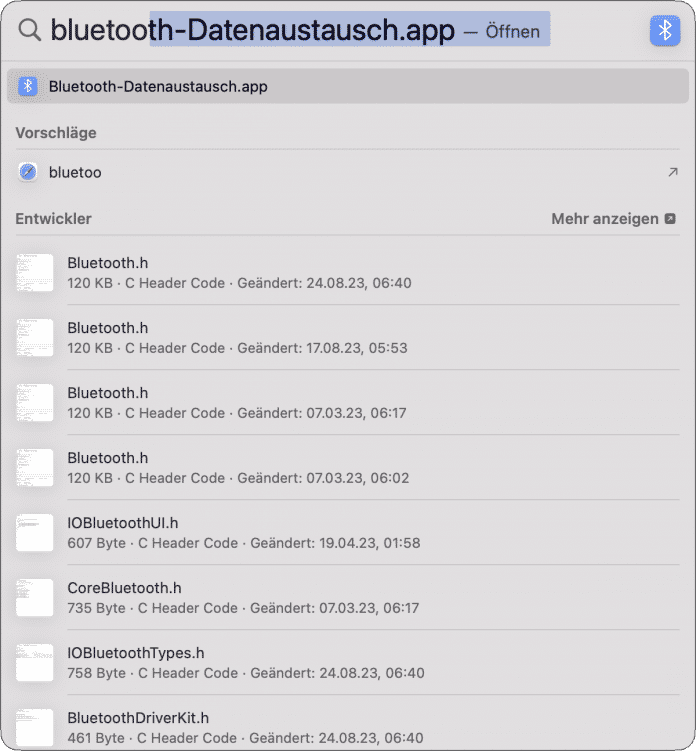Select Bluetooth.h changed 24.08.23, 06:40
The image size is (696, 751).
(x=348, y=273)
